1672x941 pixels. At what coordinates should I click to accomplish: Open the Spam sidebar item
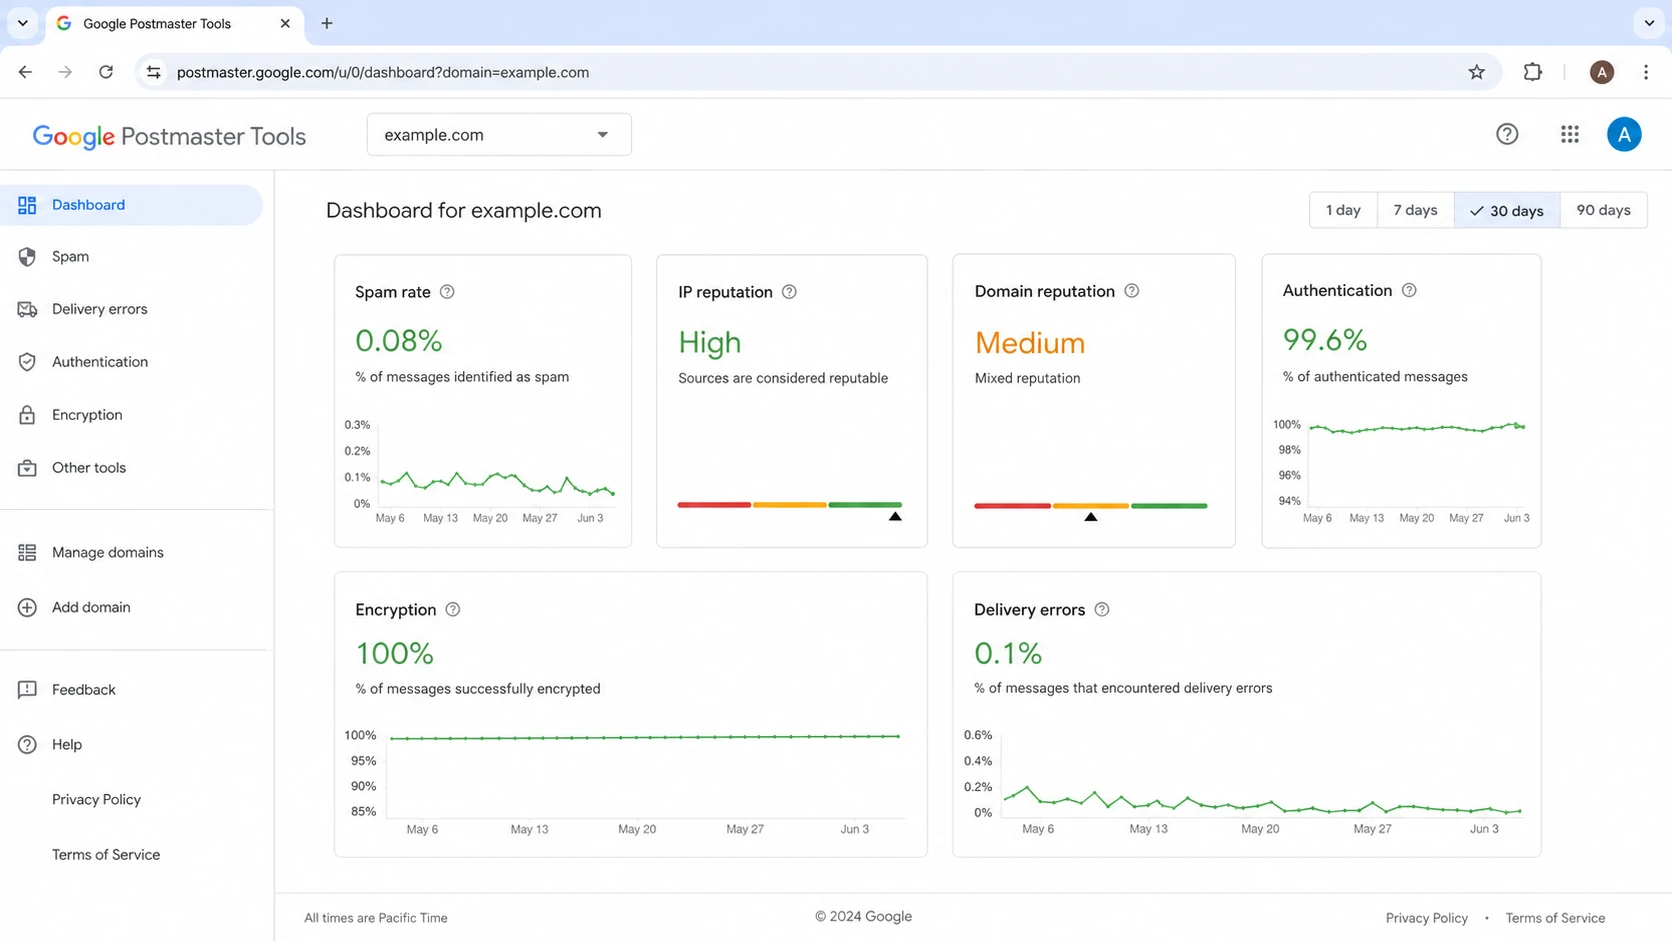click(x=131, y=257)
